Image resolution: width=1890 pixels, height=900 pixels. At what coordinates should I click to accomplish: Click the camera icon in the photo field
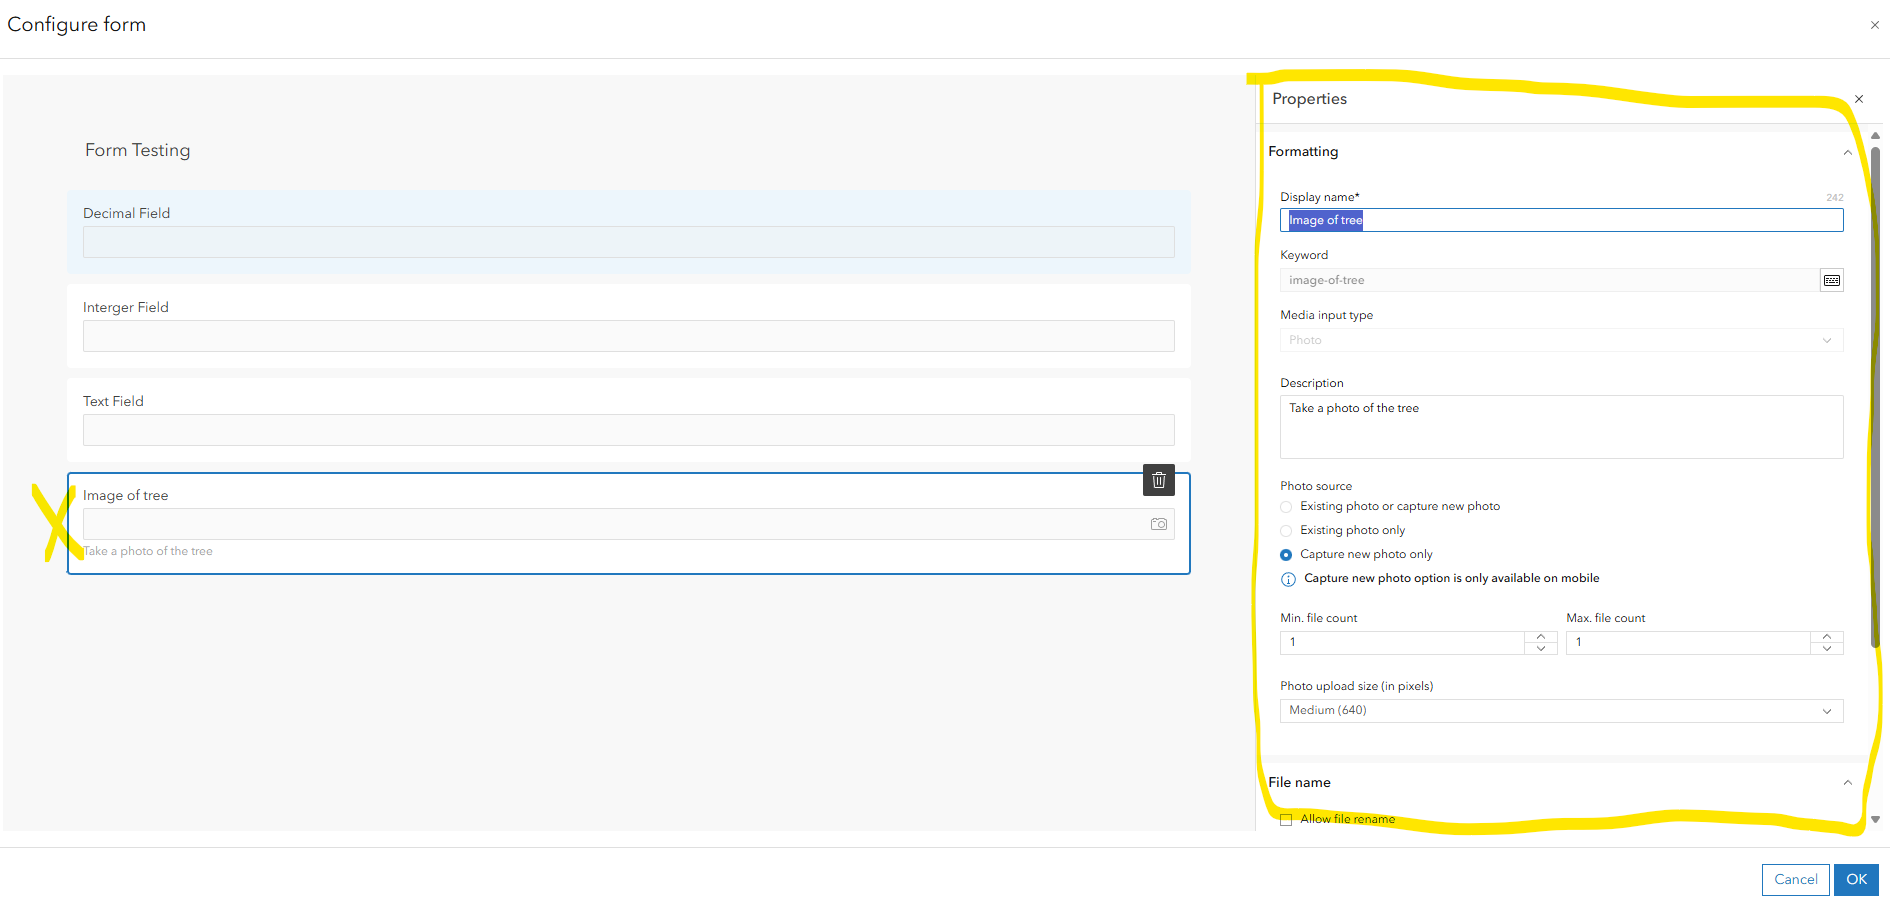pos(1158,523)
